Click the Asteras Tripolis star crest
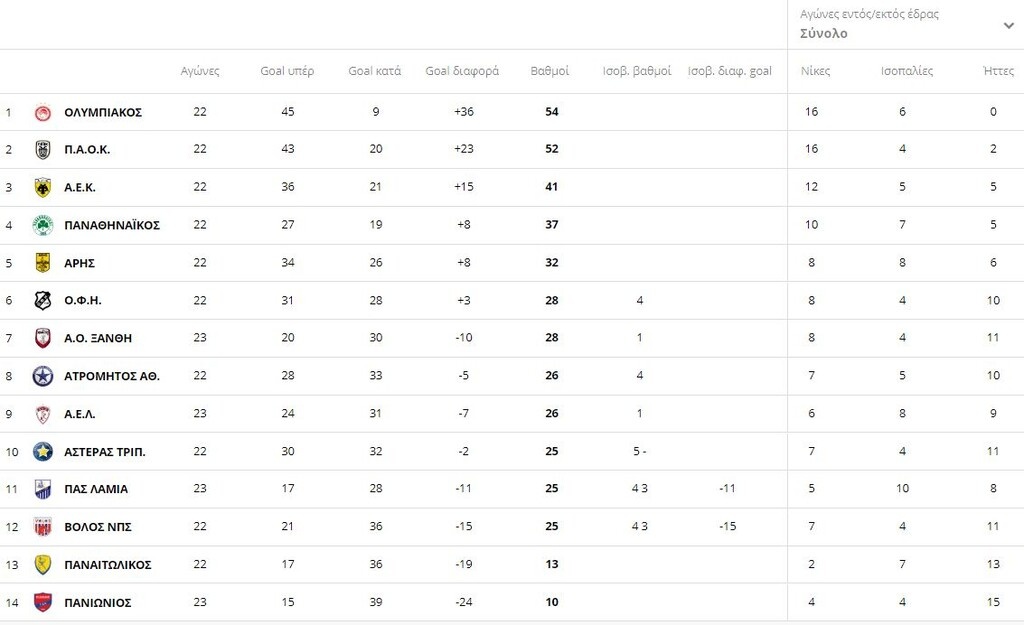 click(42, 452)
